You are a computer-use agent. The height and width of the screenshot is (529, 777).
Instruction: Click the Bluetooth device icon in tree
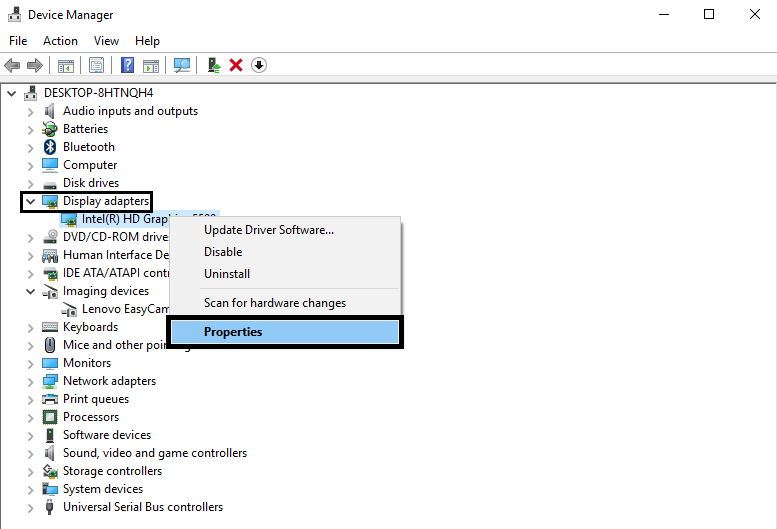point(50,147)
